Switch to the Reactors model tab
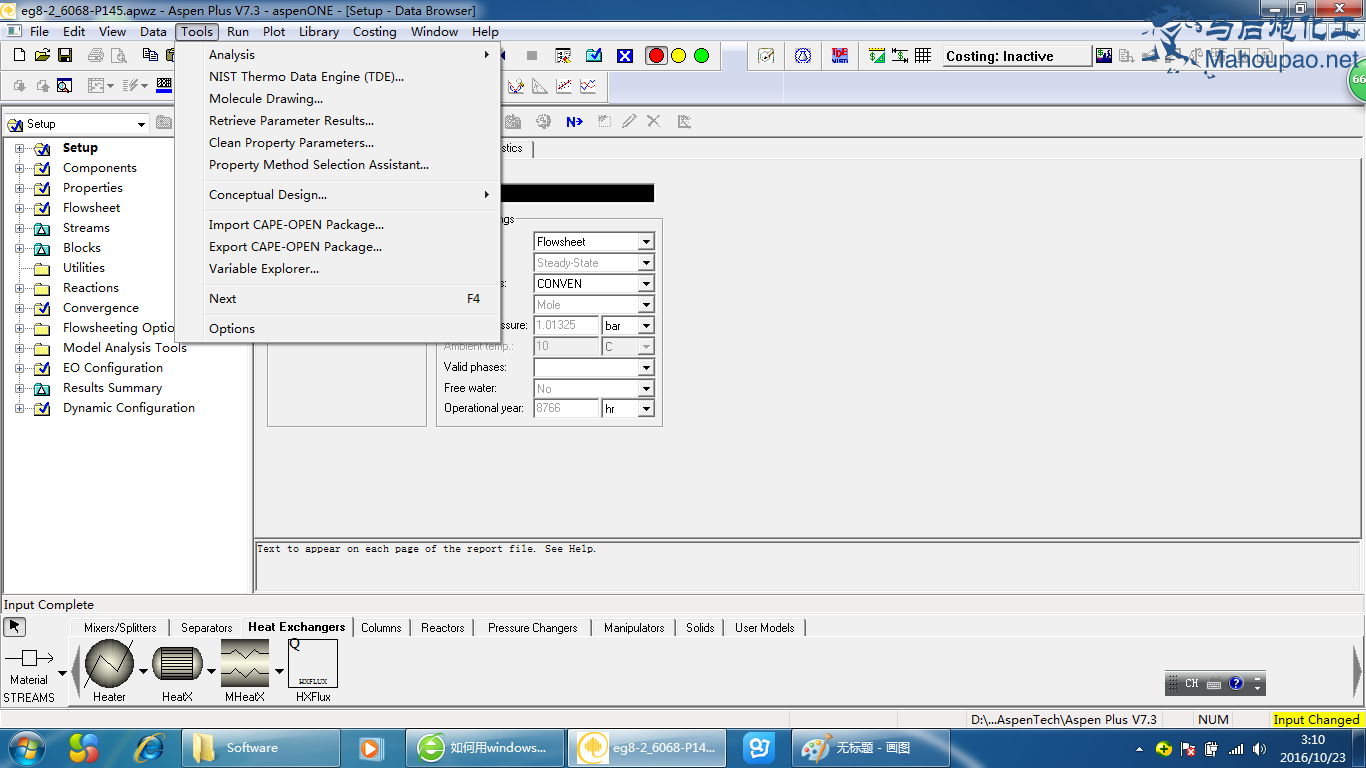The height and width of the screenshot is (768, 1366). click(x=443, y=628)
